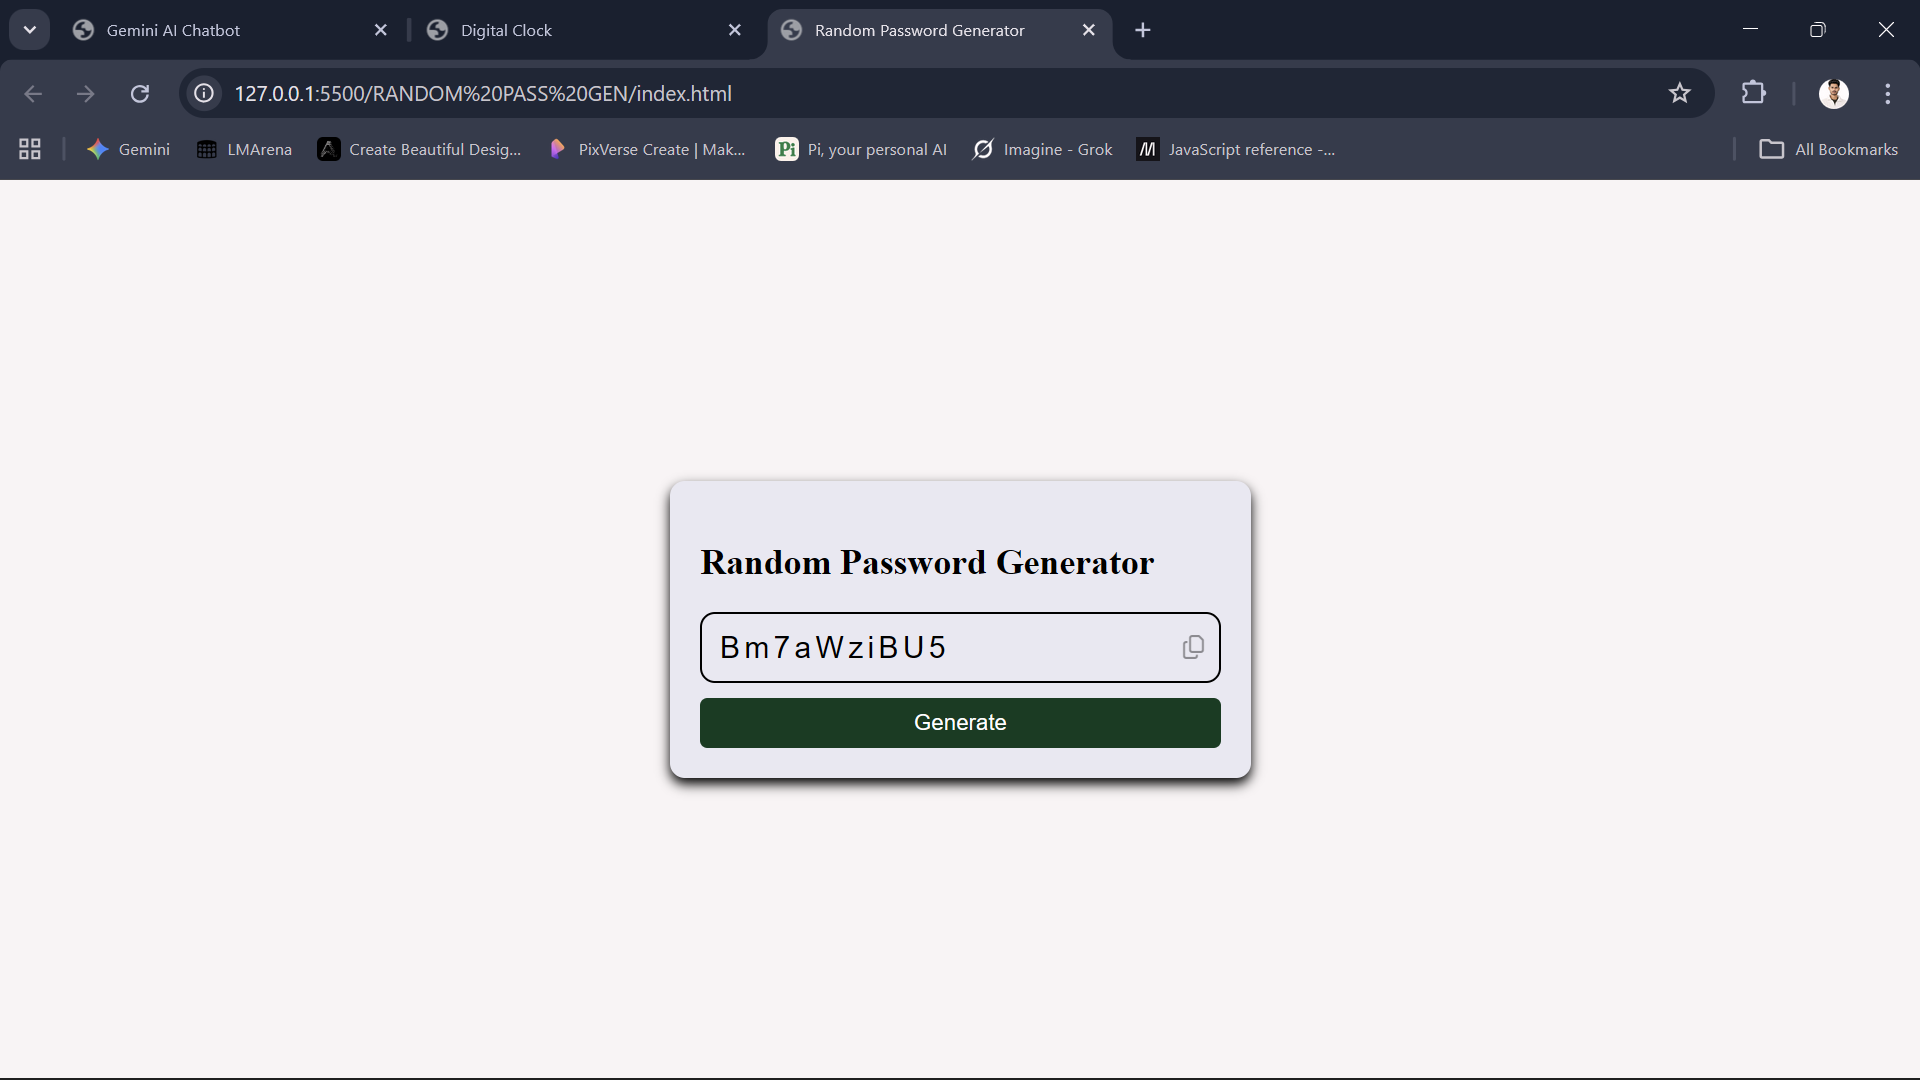Switch to the Gemini AI Chatbot tab
Image resolution: width=1920 pixels, height=1080 pixels.
point(173,30)
